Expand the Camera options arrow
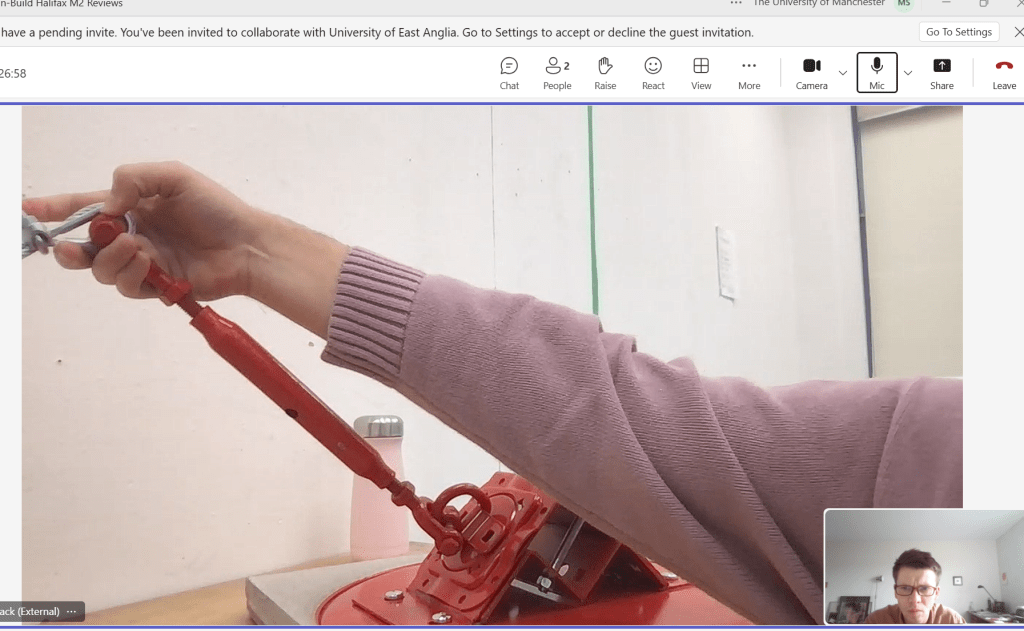Image resolution: width=1024 pixels, height=631 pixels. [843, 73]
